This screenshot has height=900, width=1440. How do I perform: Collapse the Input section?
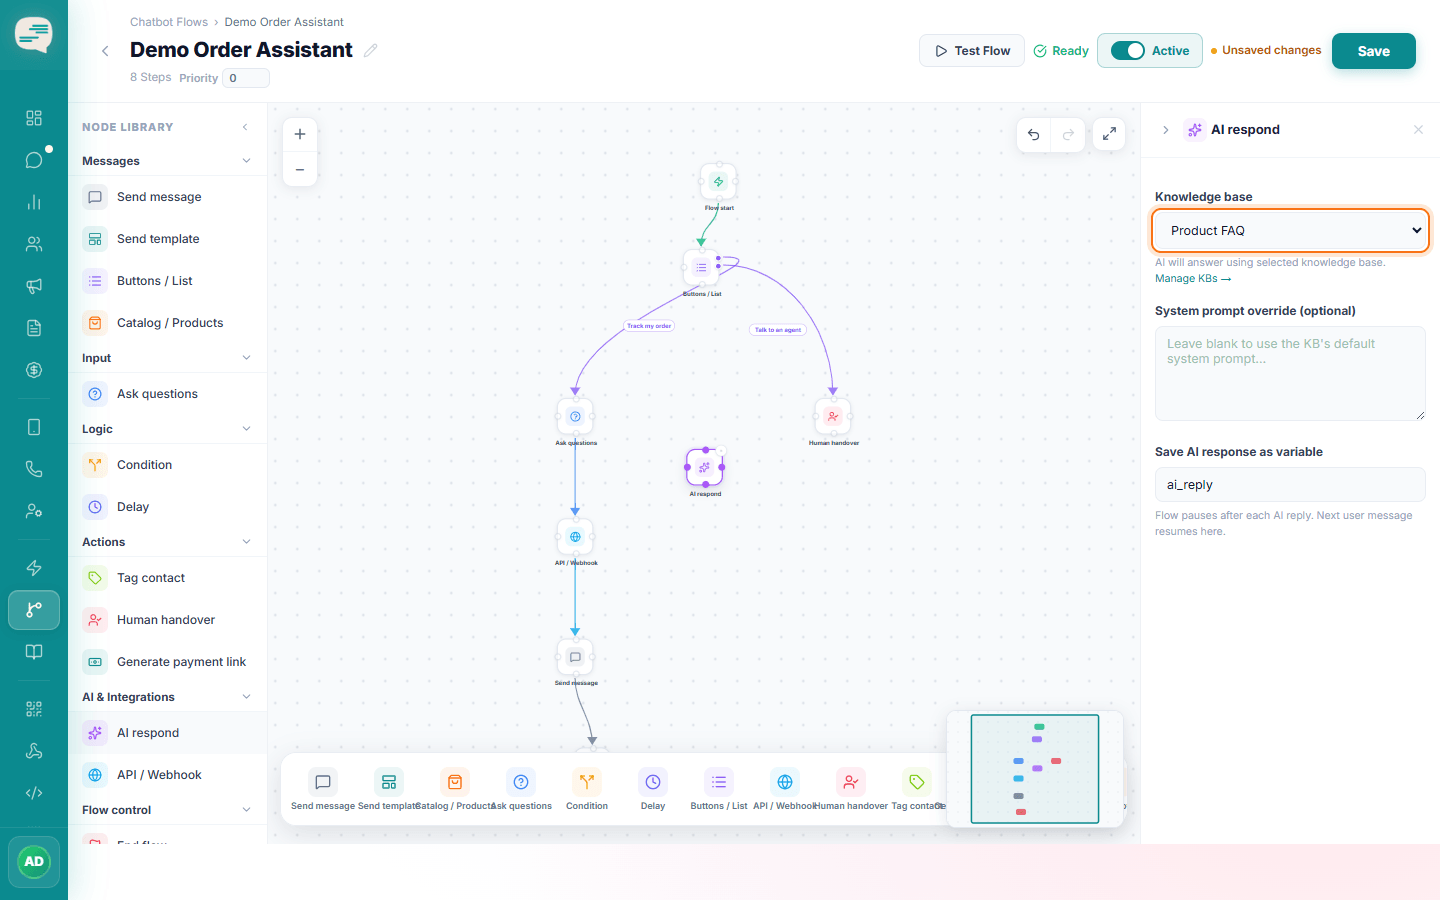coord(246,358)
